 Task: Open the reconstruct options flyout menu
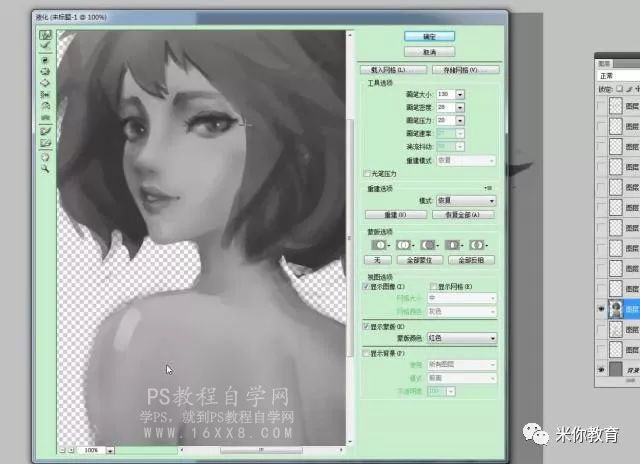pyautogui.click(x=488, y=188)
